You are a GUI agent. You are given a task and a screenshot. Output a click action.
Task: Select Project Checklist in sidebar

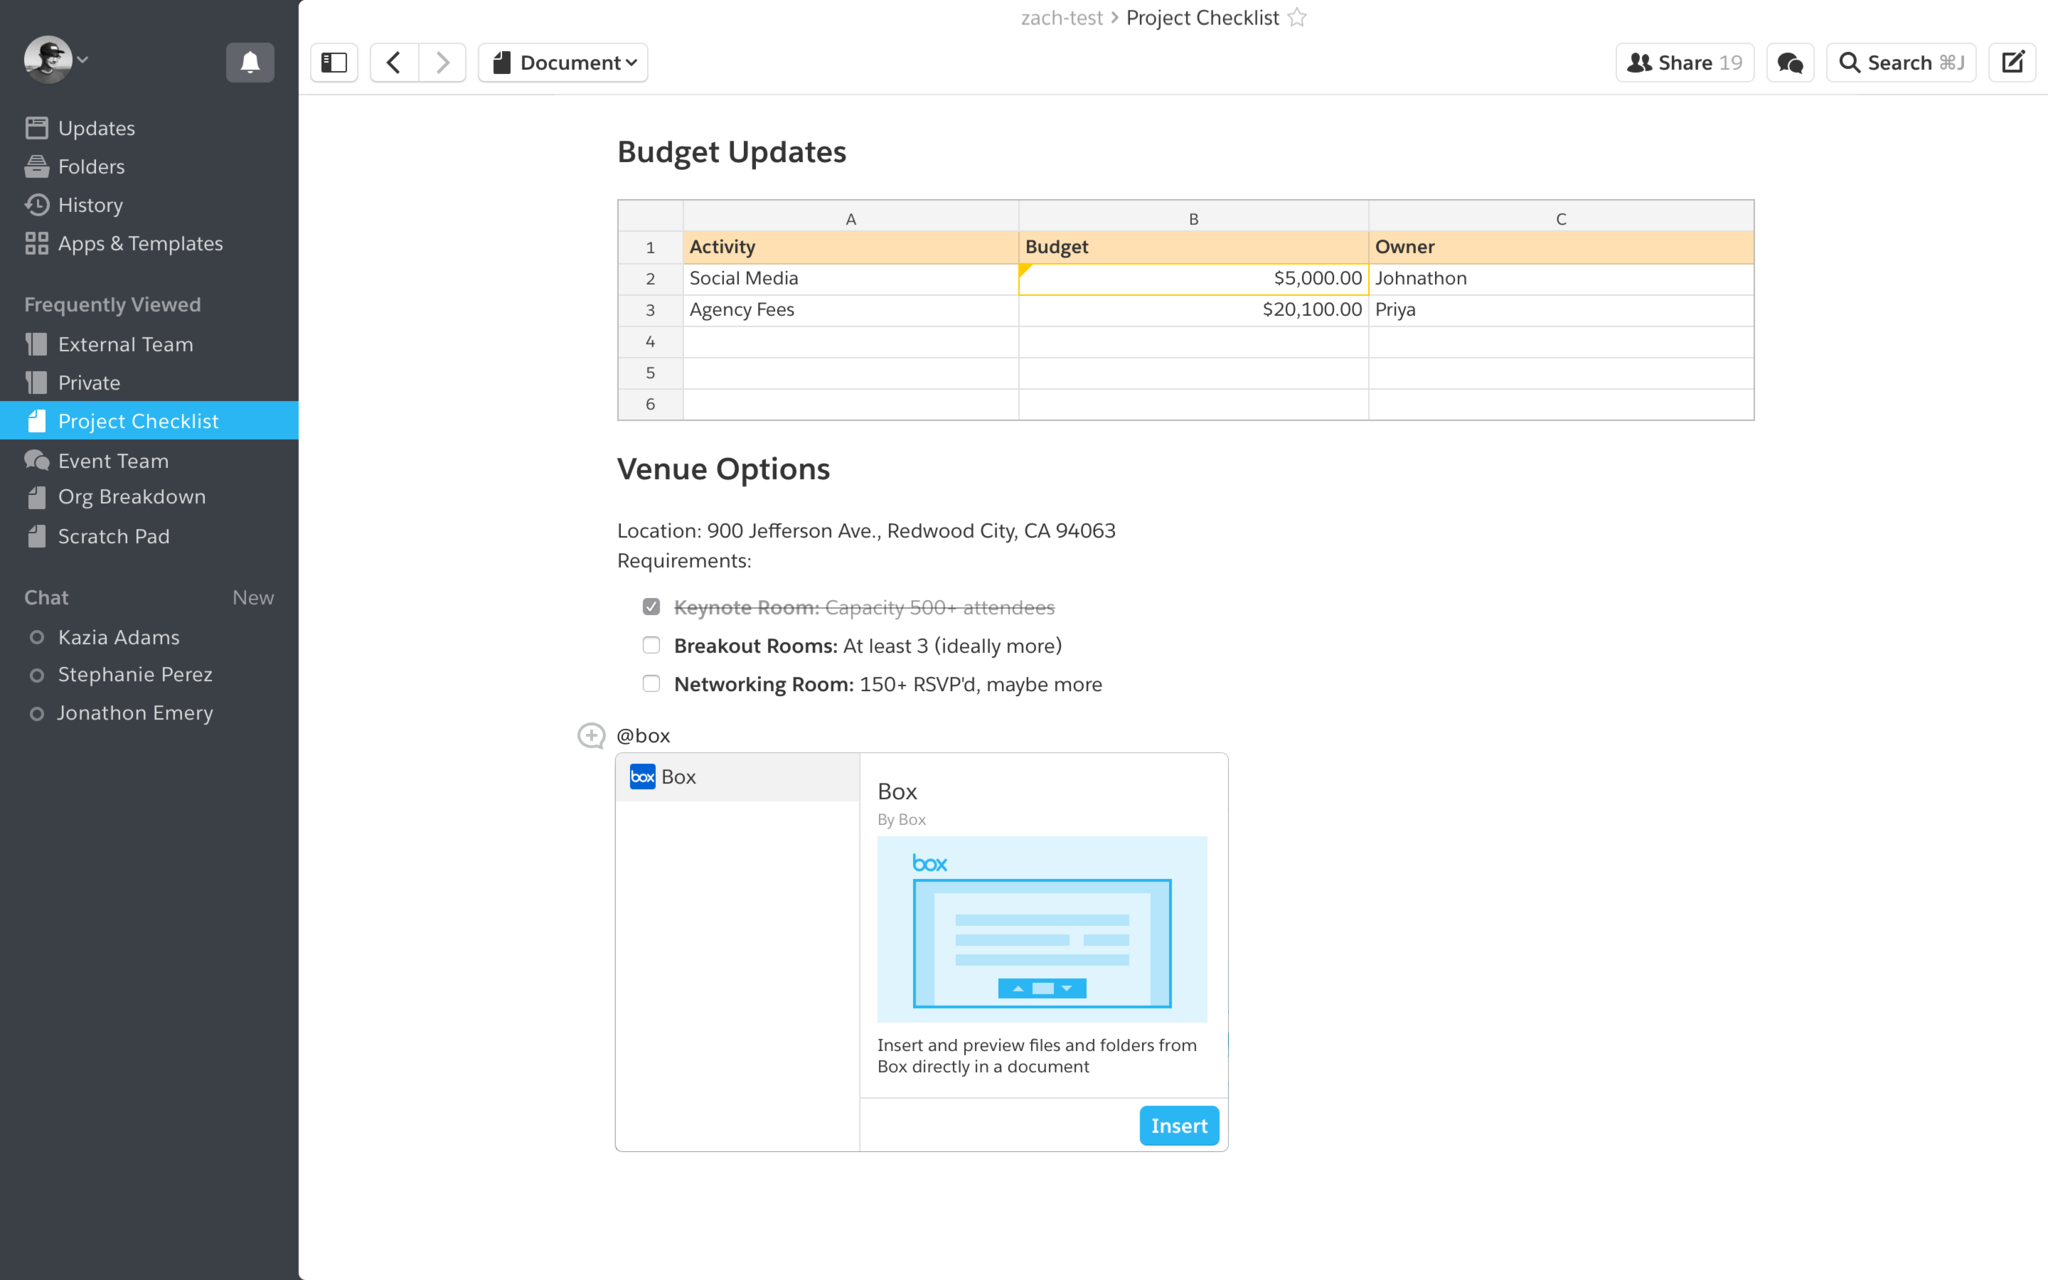point(149,420)
